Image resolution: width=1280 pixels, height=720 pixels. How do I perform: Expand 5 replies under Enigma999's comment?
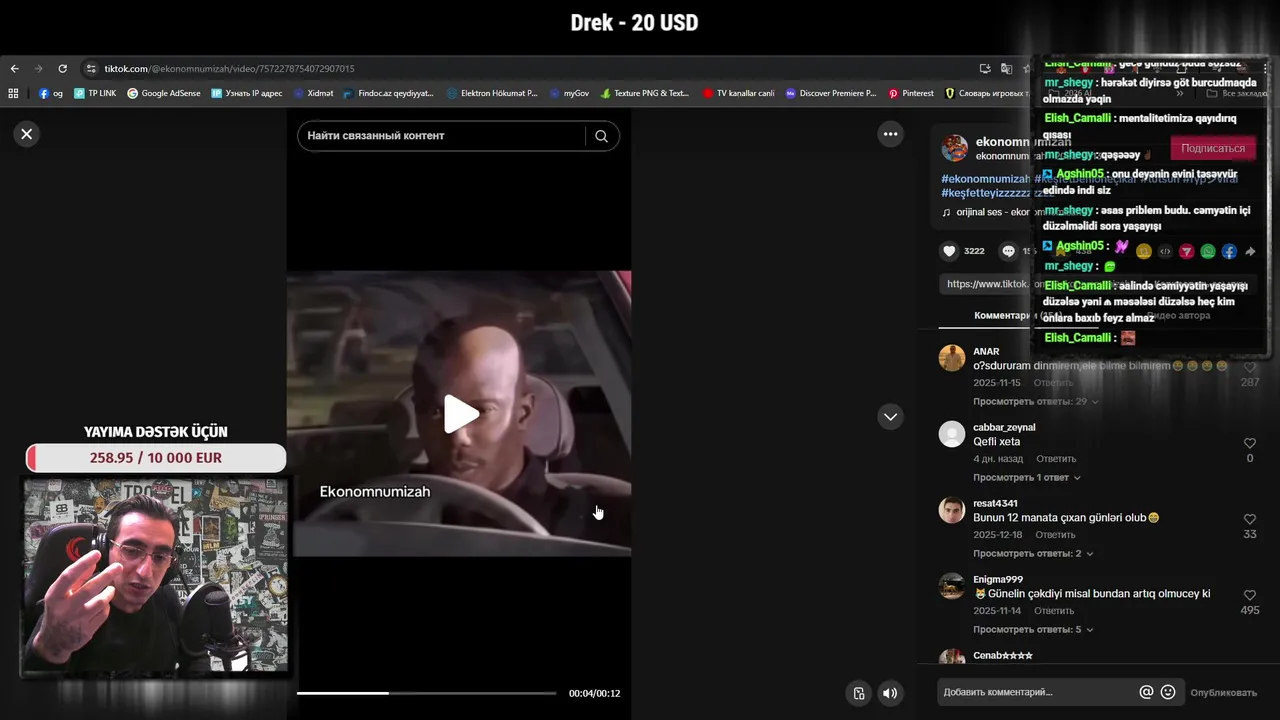pyautogui.click(x=1033, y=629)
